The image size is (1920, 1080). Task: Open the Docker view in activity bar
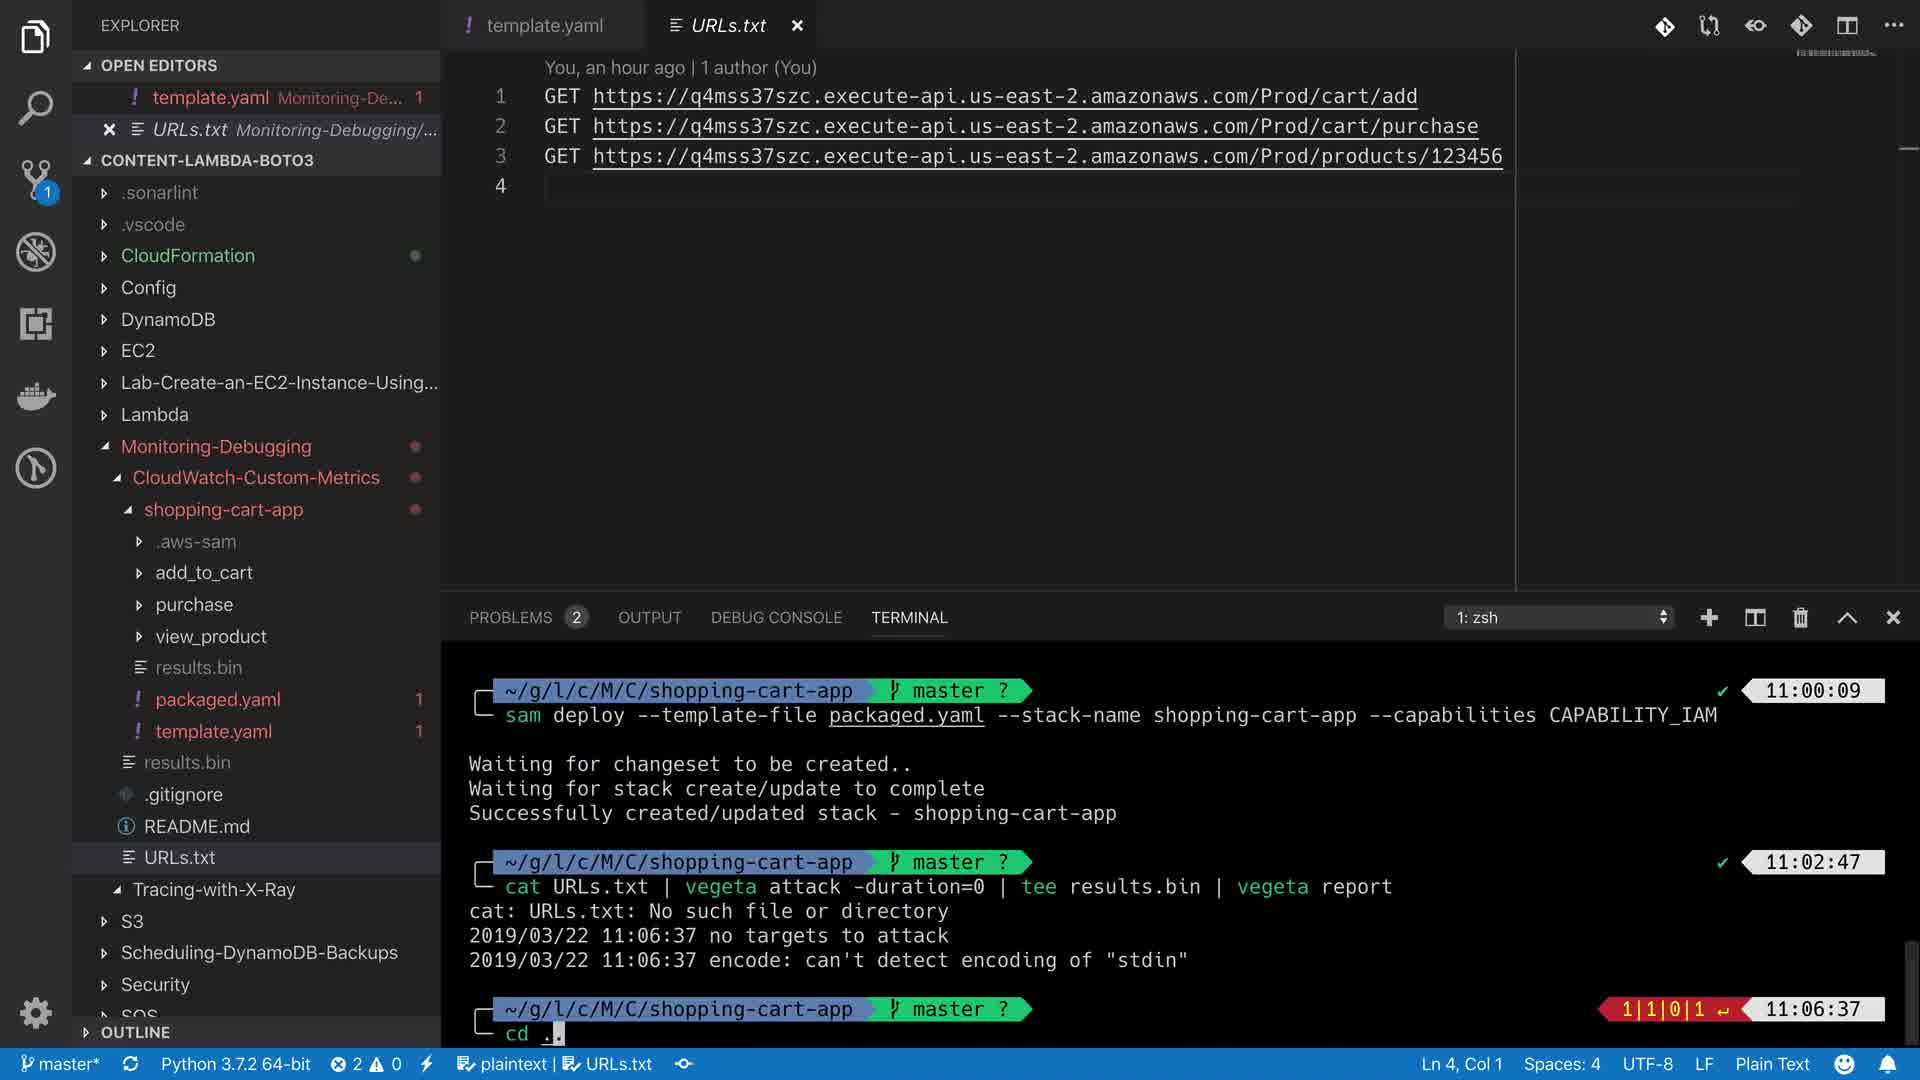pos(36,396)
